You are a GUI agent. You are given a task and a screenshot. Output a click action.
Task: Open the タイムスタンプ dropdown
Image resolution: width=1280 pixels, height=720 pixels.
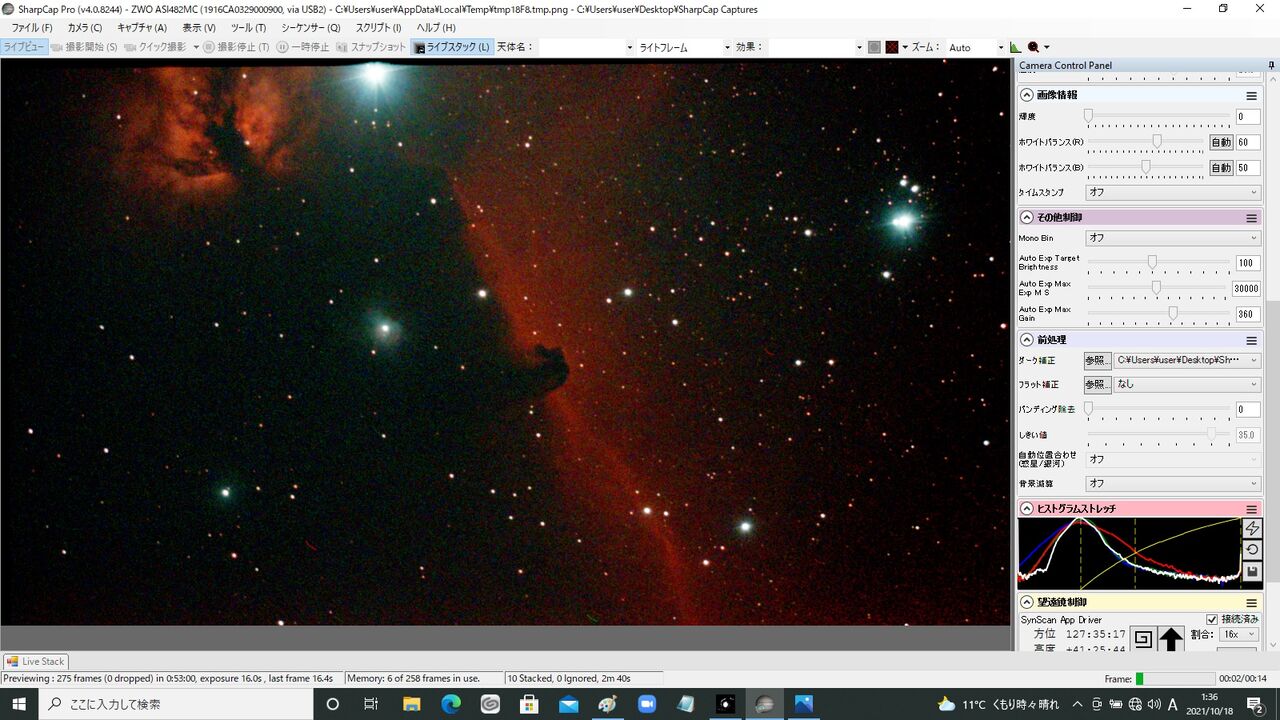point(1173,192)
